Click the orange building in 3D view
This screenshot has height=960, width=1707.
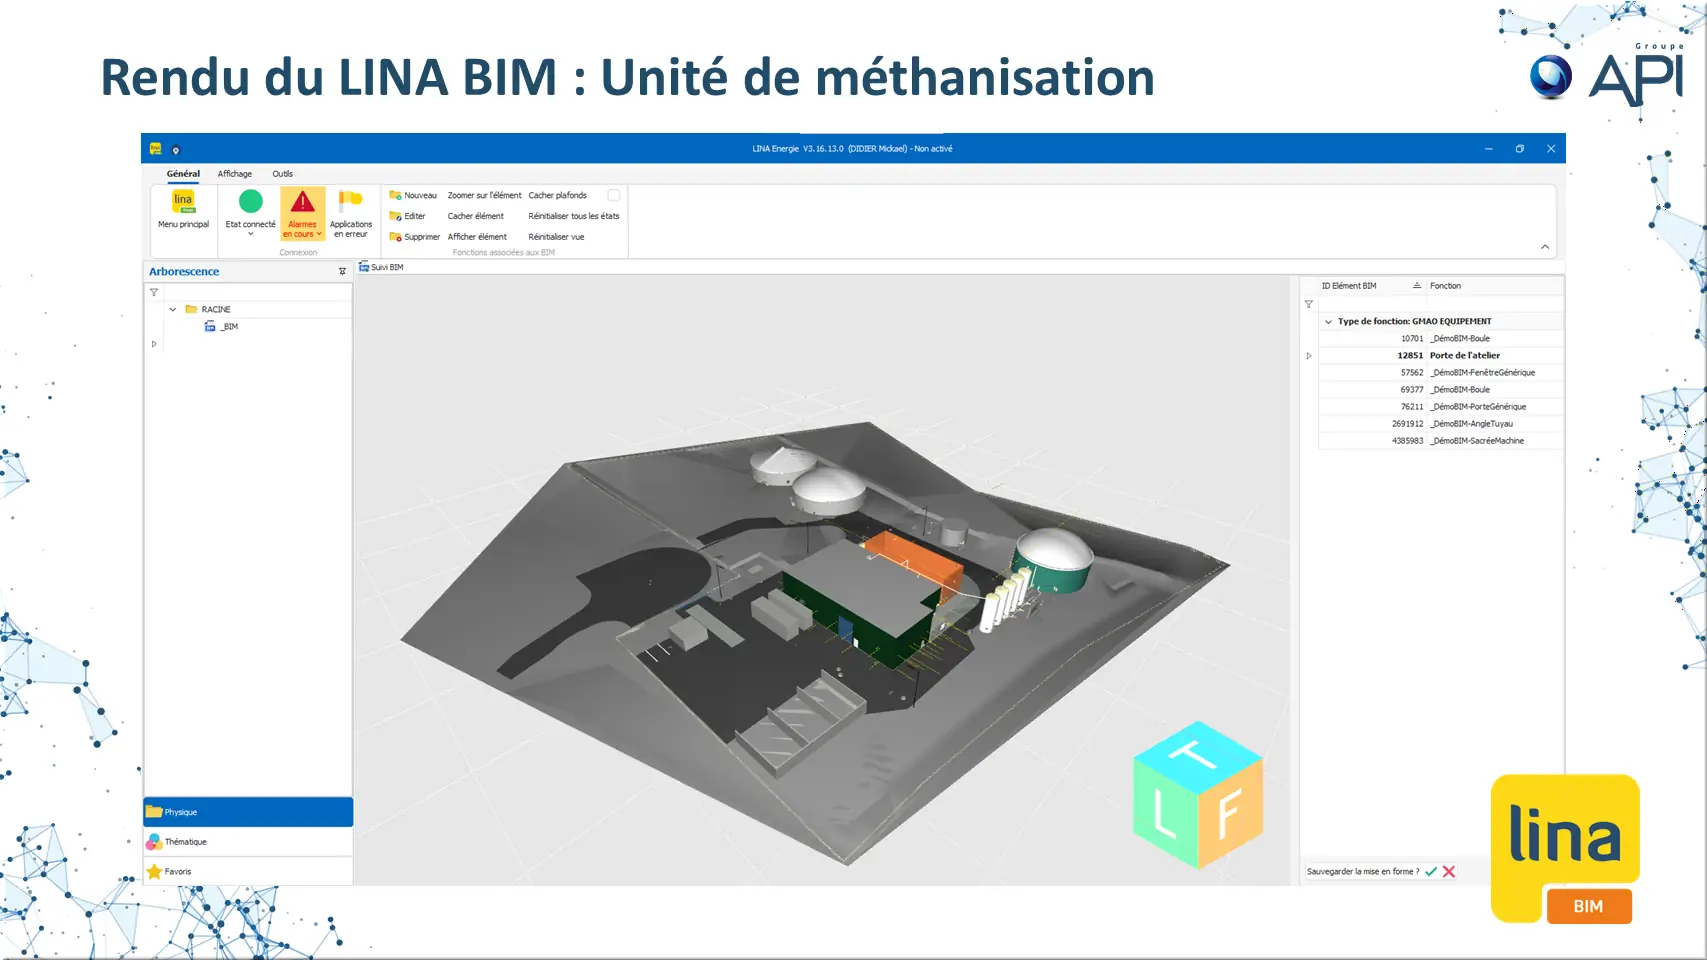click(915, 560)
